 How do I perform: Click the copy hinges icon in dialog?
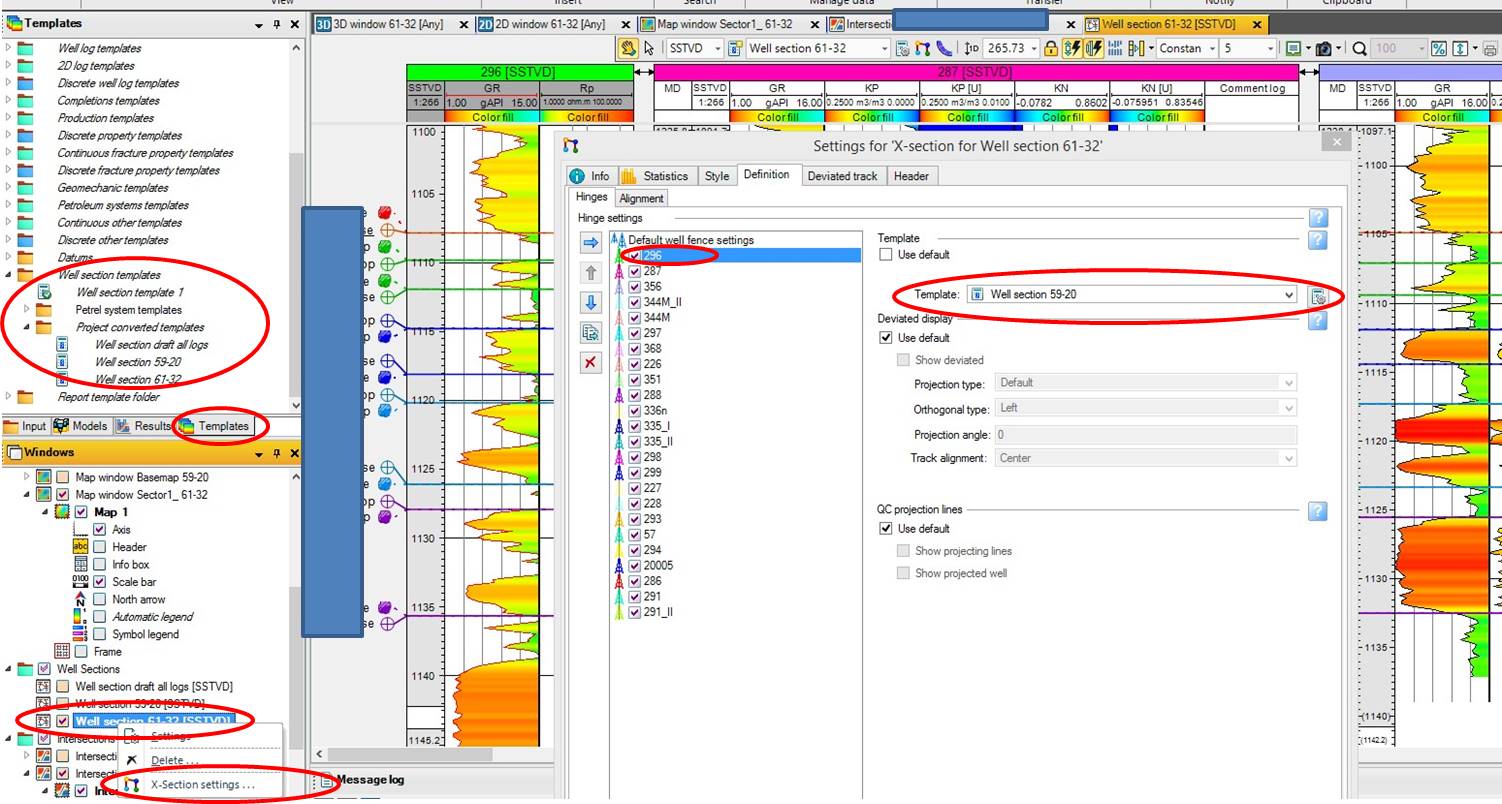(x=590, y=333)
